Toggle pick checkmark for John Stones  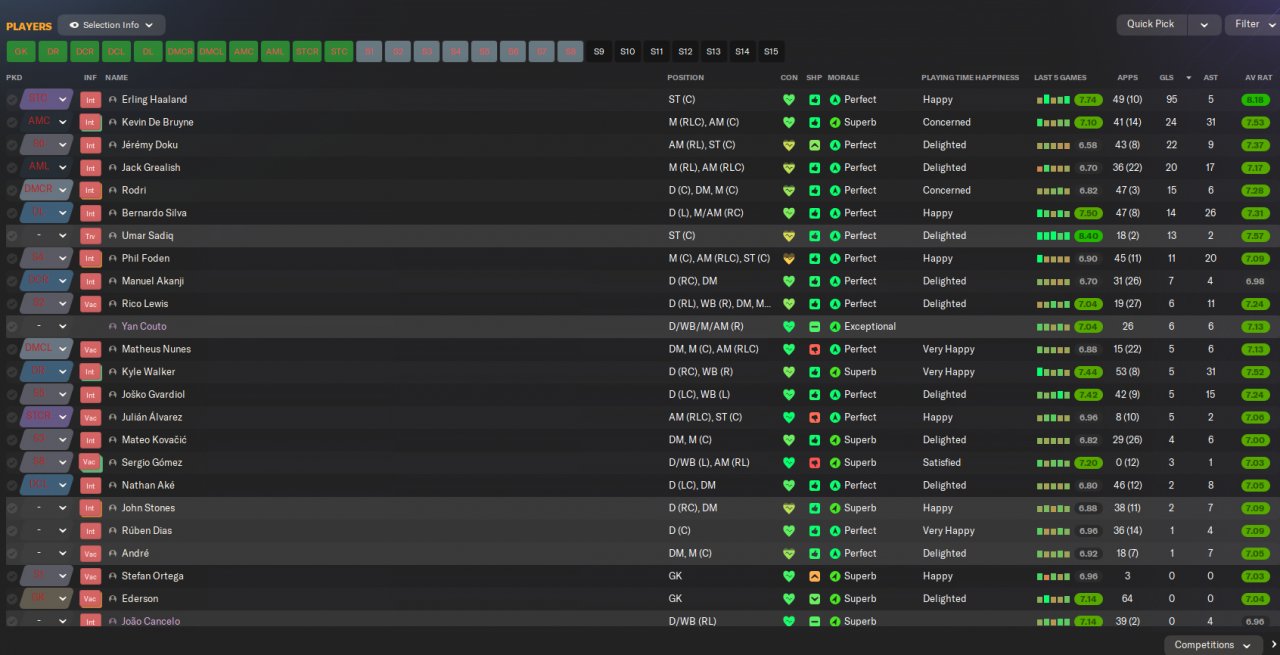12,508
